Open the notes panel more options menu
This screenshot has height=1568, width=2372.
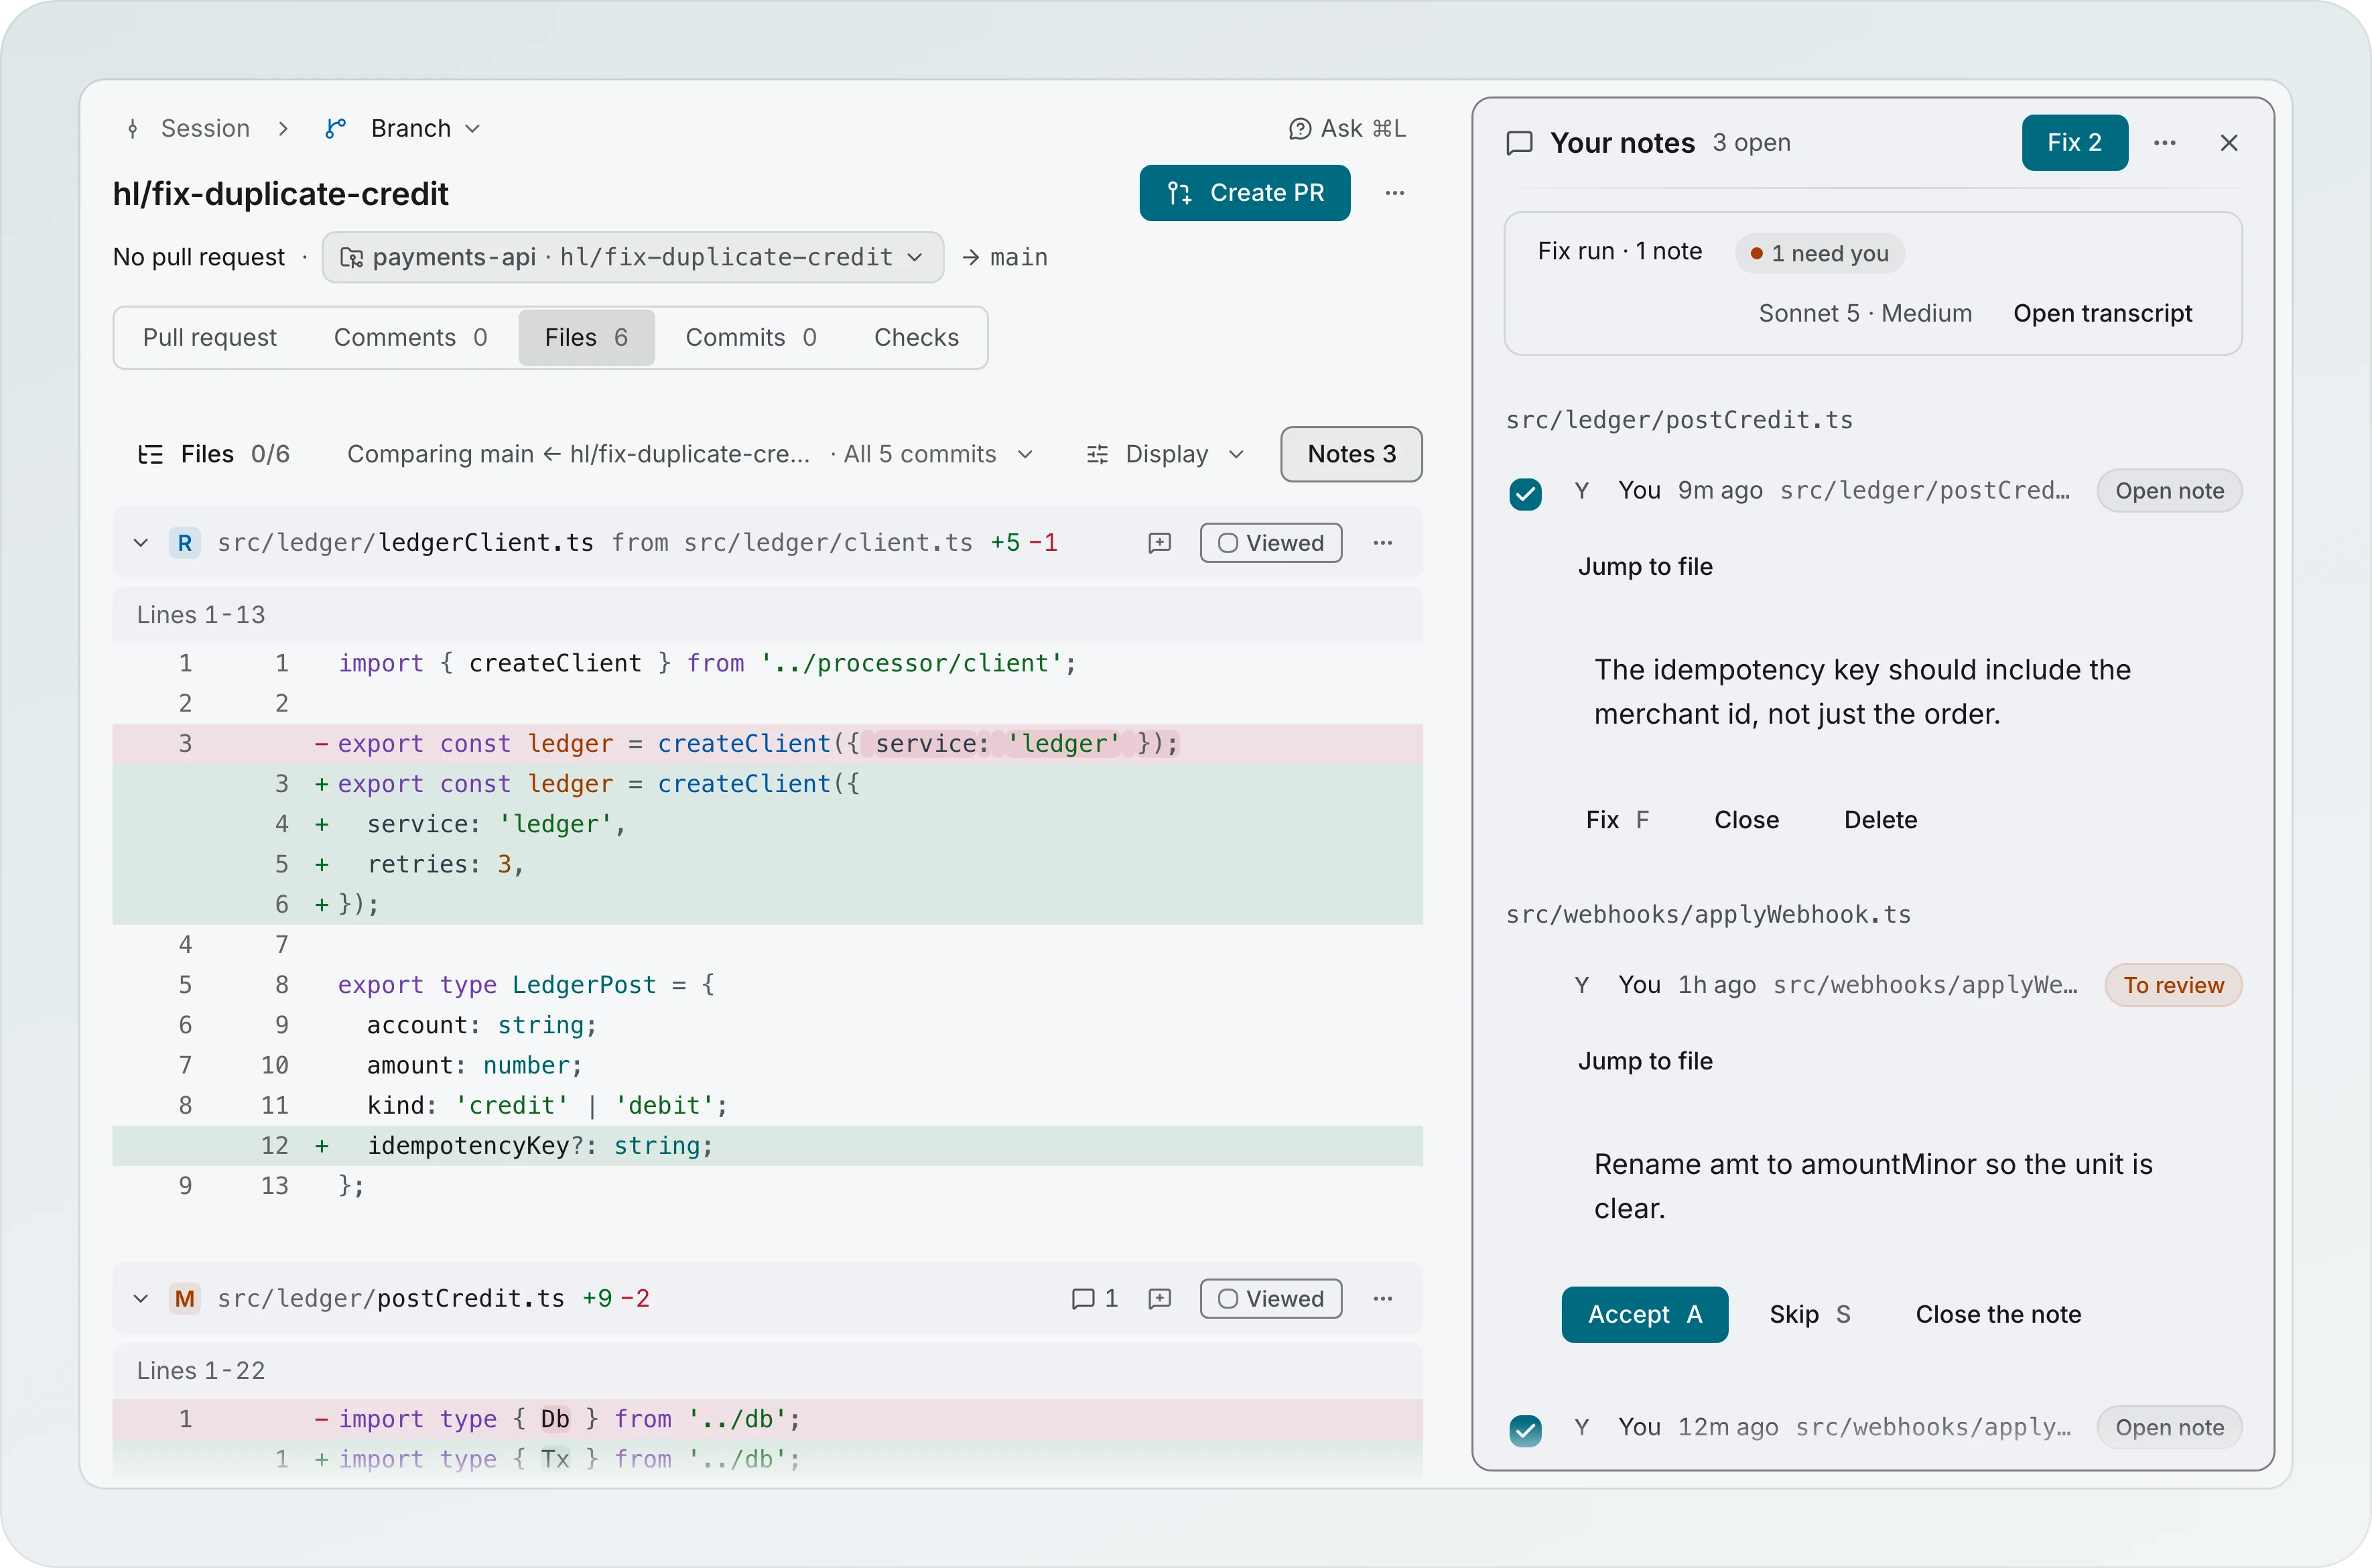2165,143
